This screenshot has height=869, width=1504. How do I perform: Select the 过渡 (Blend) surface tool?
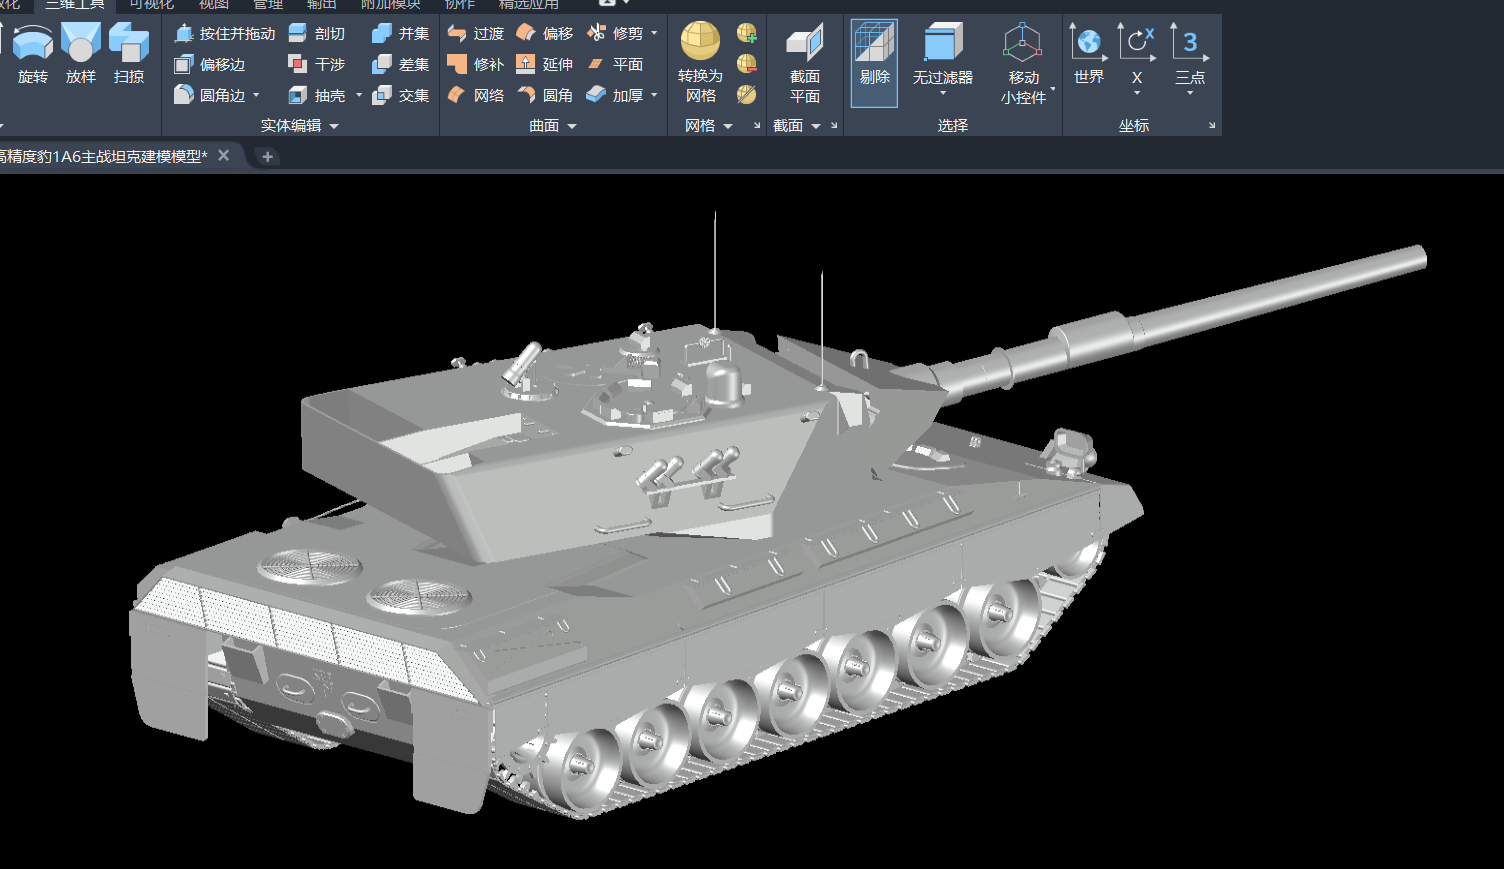pos(475,33)
